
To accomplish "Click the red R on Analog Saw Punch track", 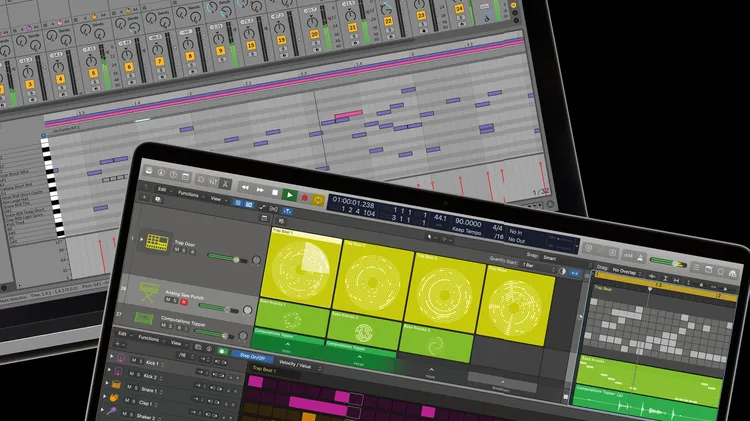I will (183, 302).
